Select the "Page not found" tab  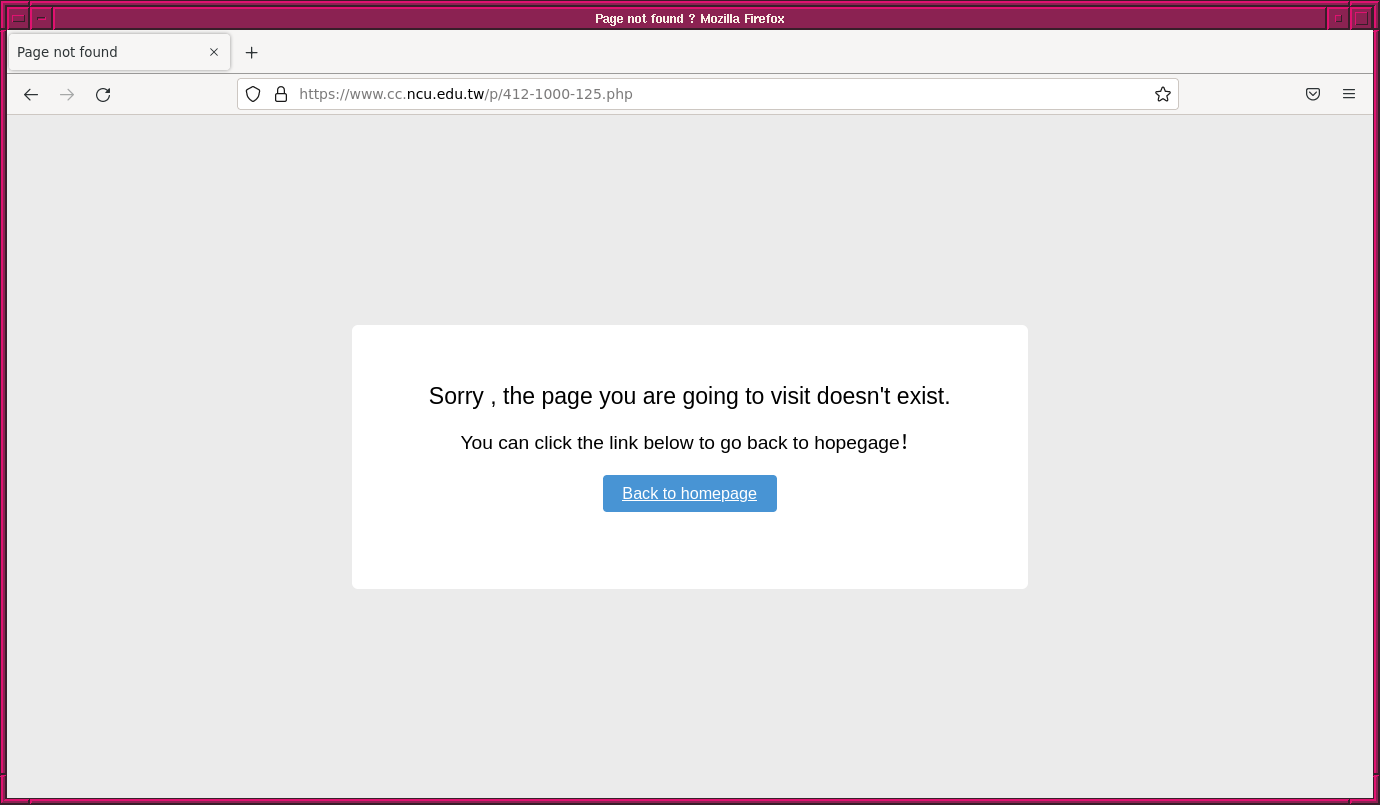(x=100, y=52)
